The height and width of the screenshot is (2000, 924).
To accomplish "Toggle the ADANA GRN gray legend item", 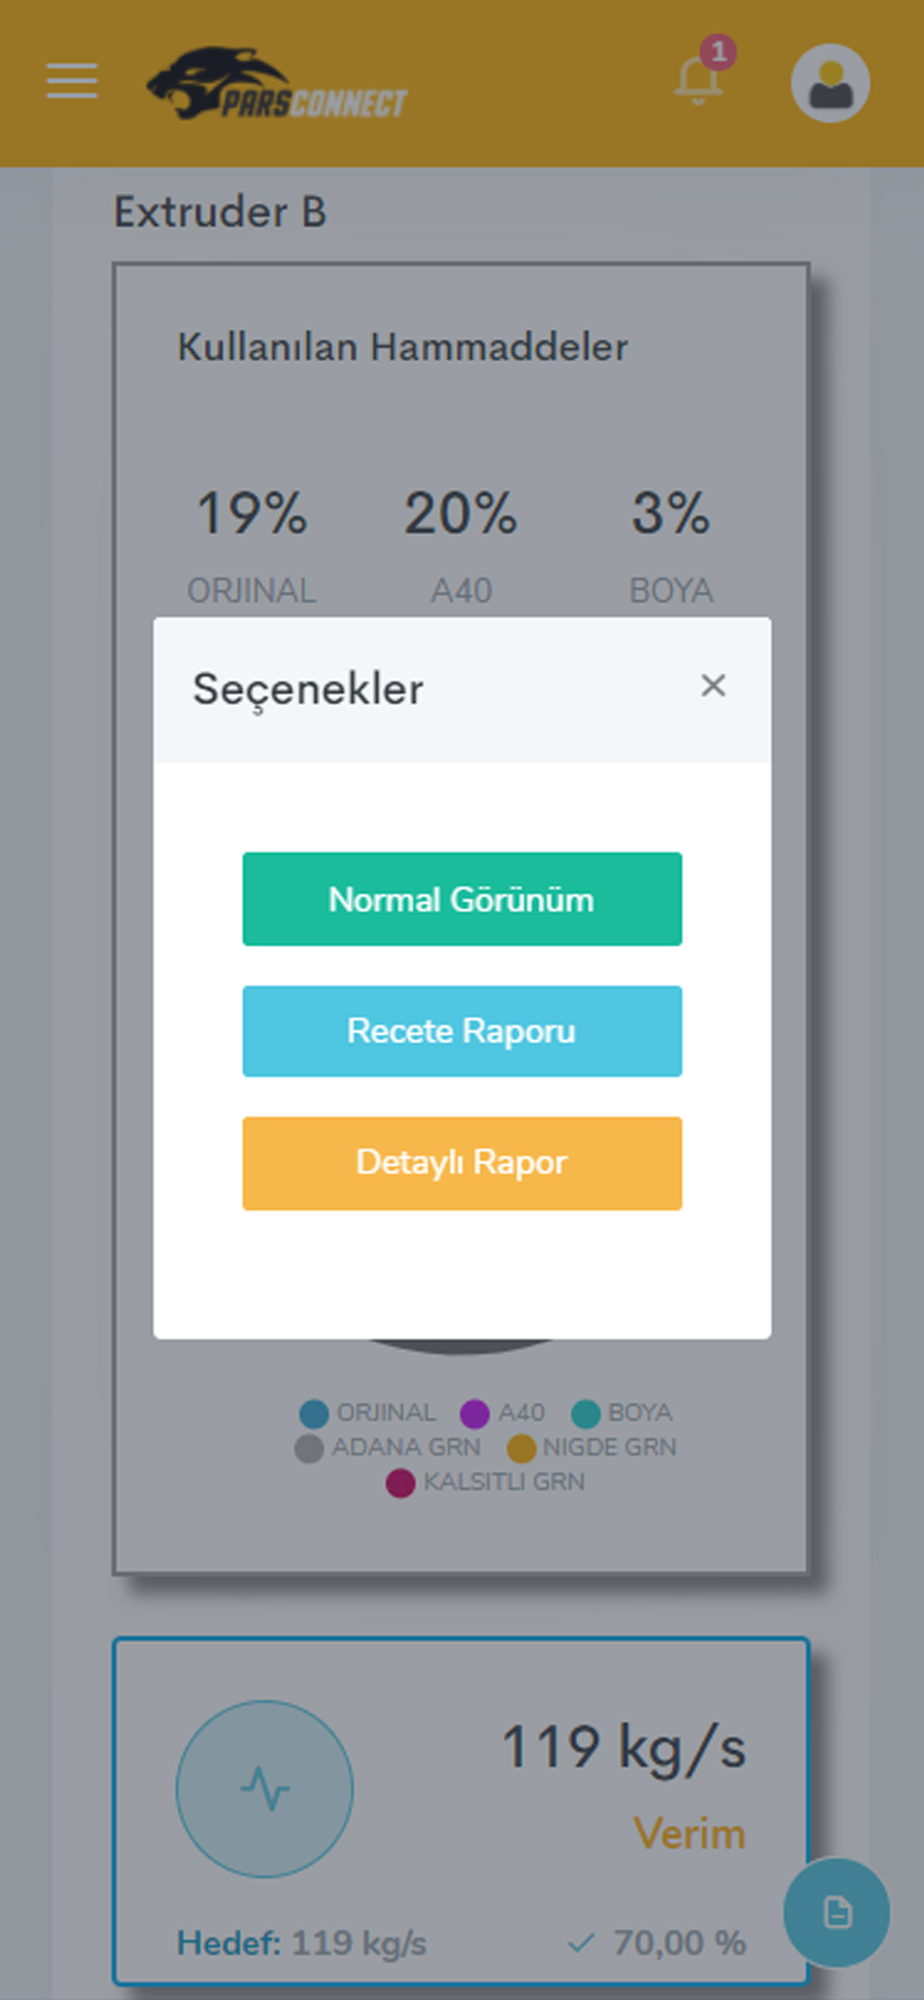I will click(x=388, y=1448).
